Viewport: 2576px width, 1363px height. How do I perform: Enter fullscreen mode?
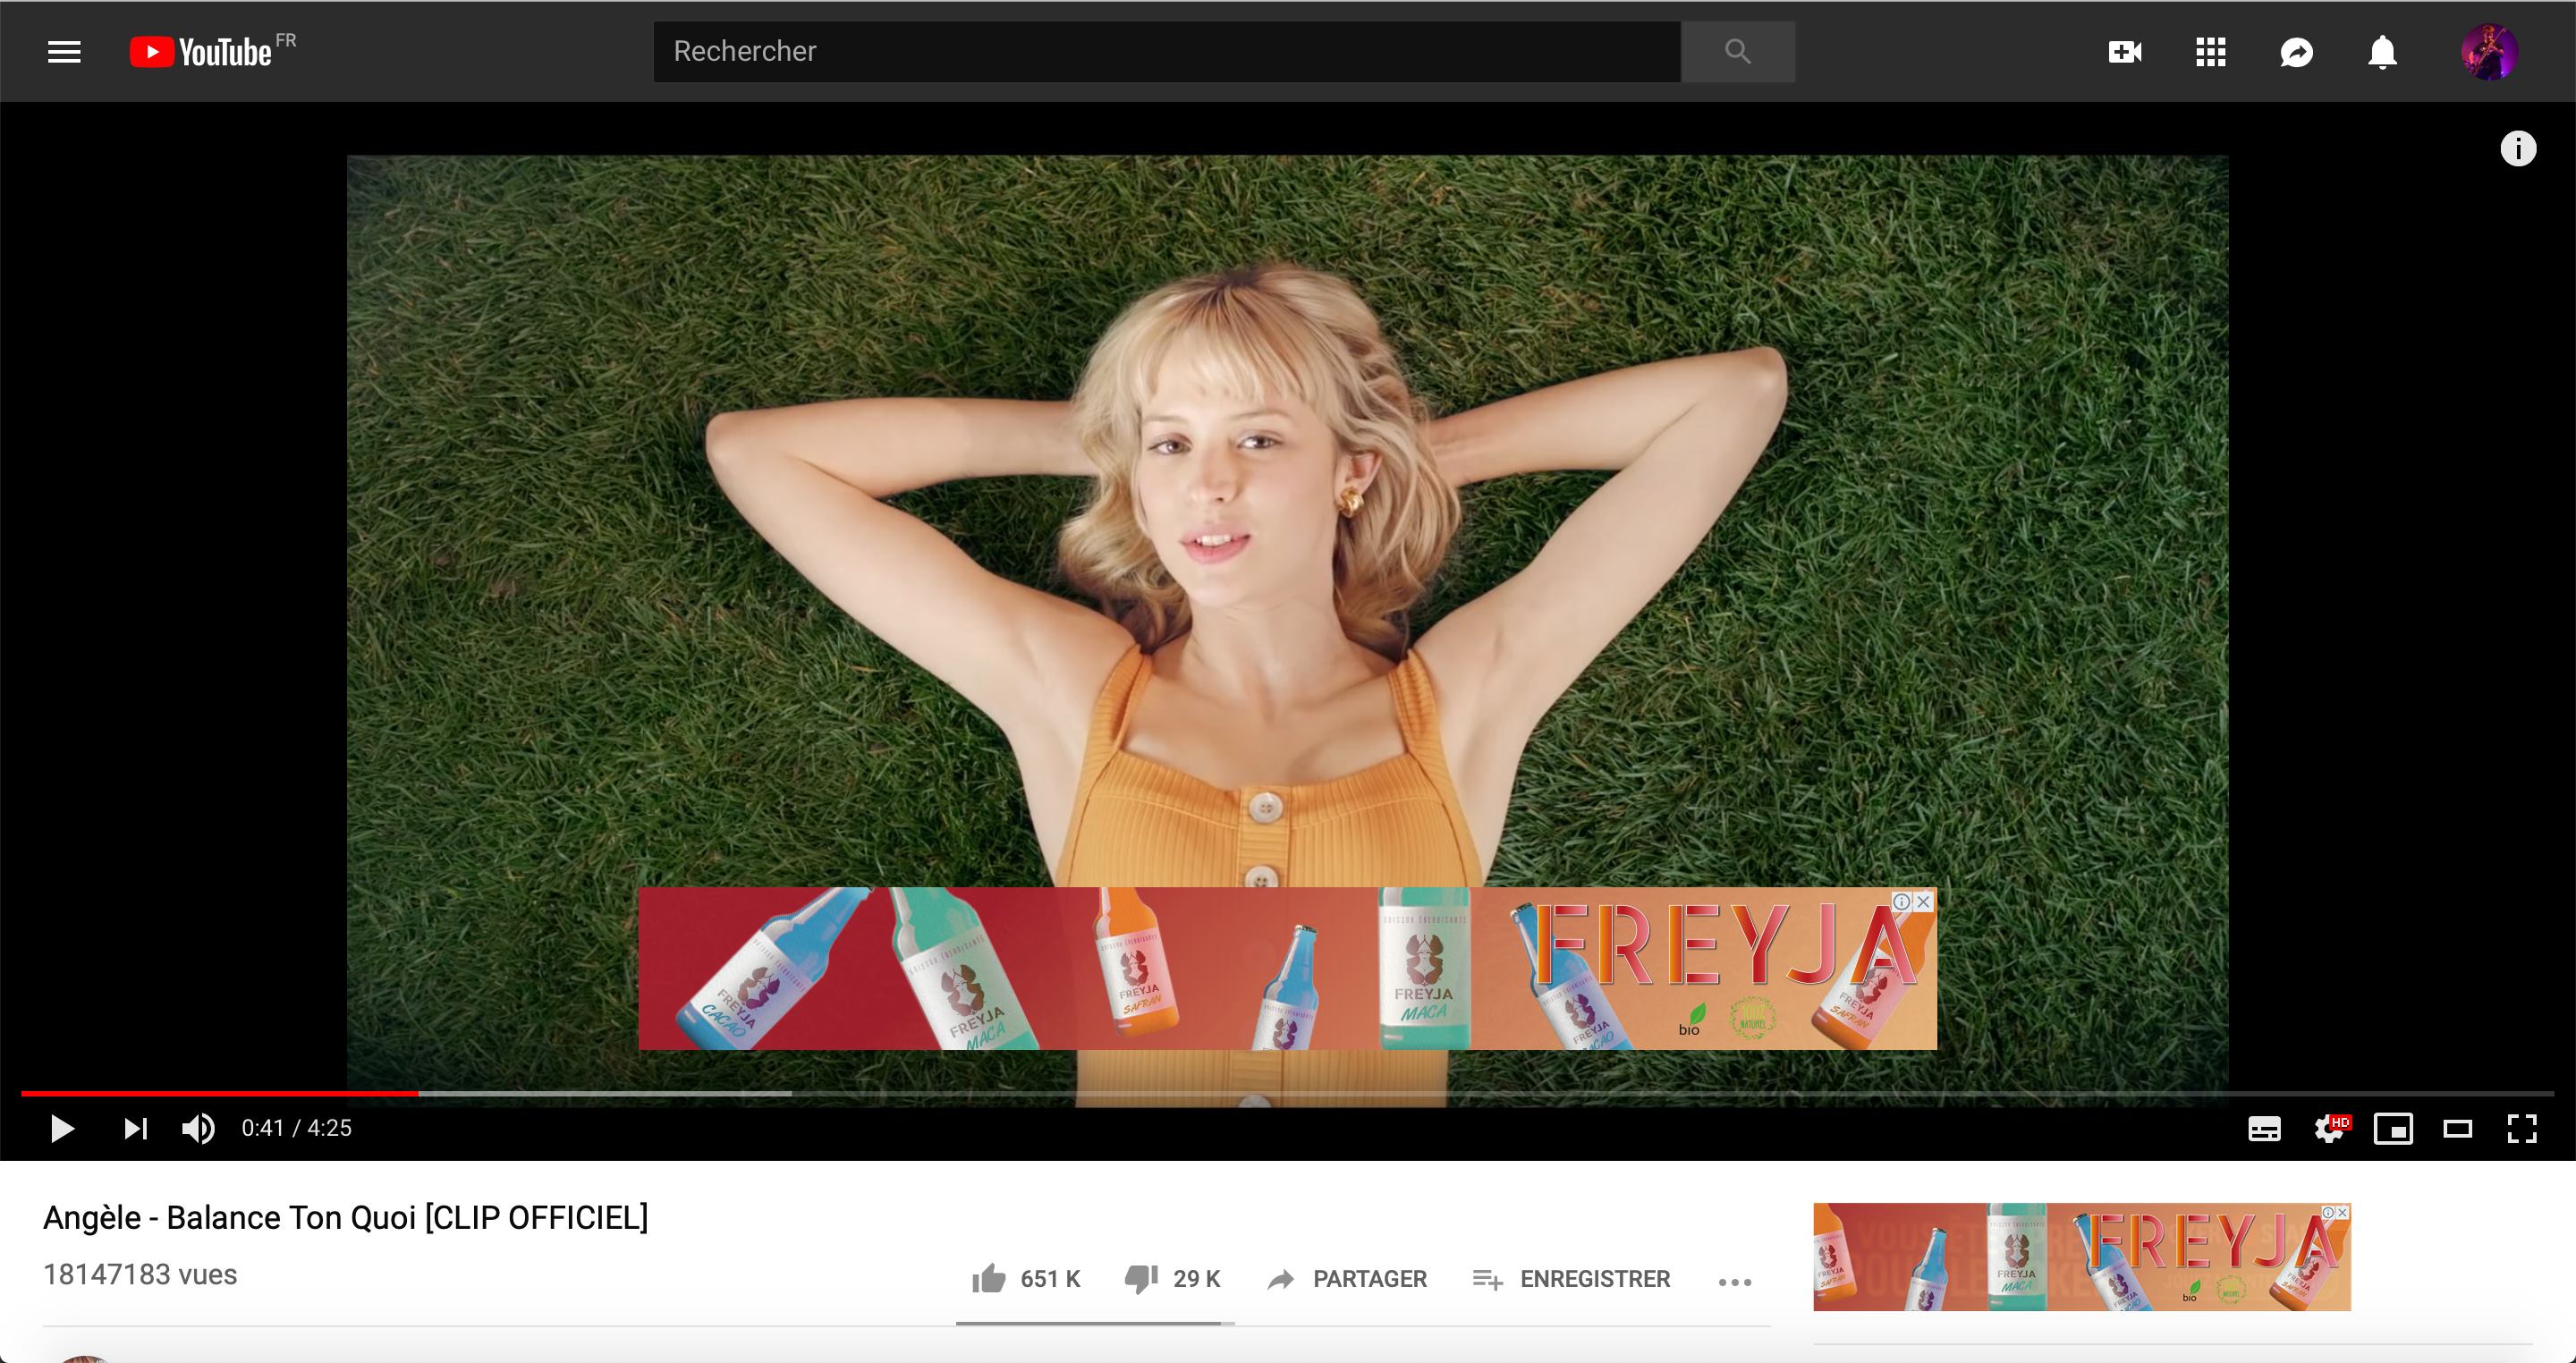2522,1129
